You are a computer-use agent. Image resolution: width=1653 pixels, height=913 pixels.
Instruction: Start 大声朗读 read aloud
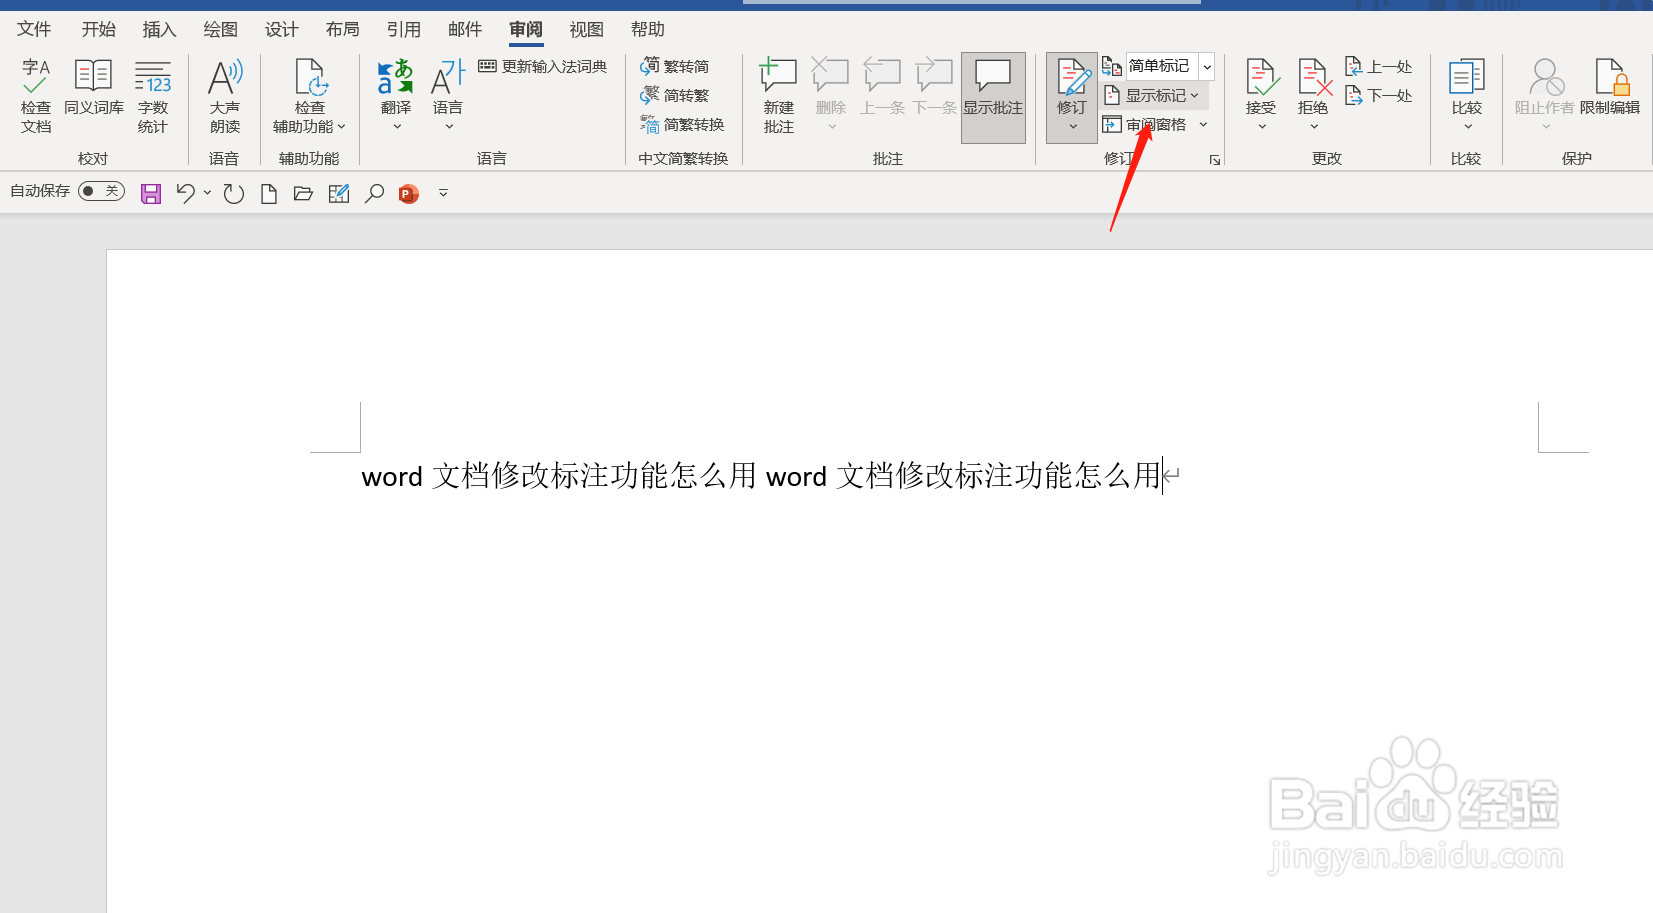225,96
